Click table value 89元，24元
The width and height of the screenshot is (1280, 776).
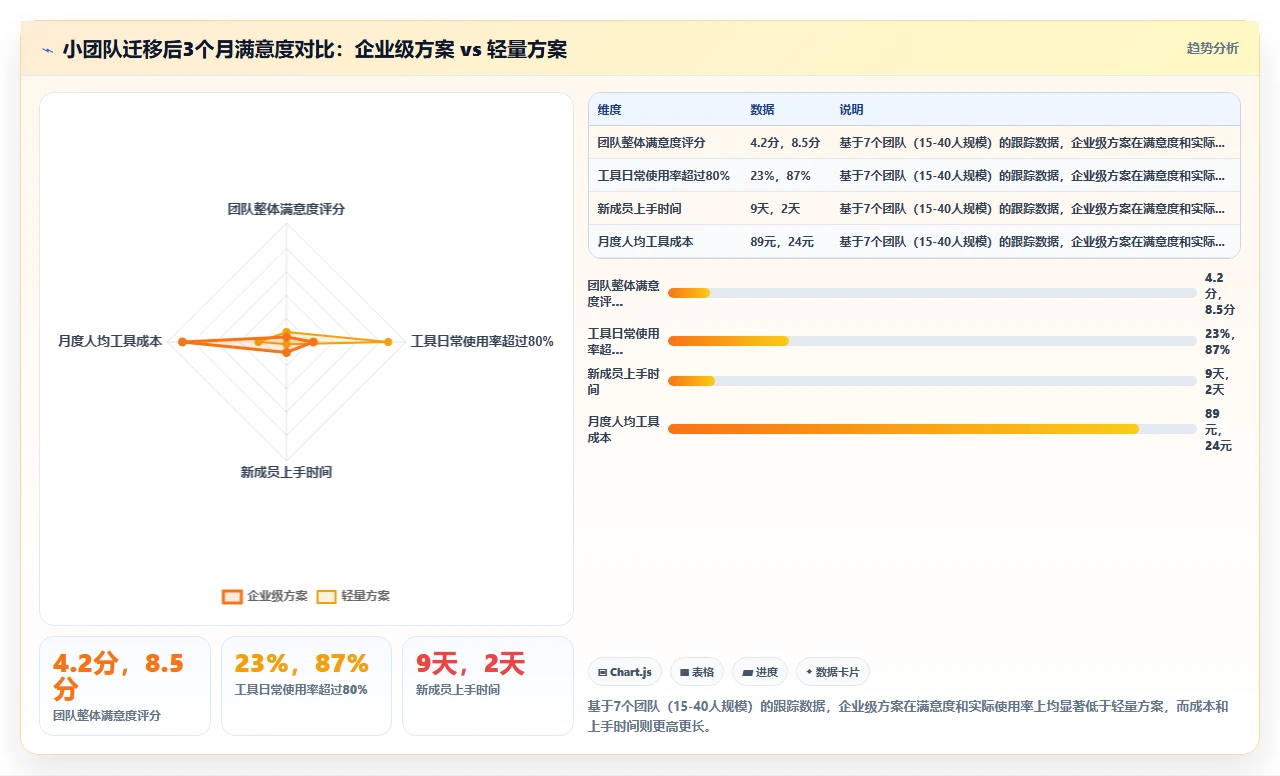(x=782, y=242)
